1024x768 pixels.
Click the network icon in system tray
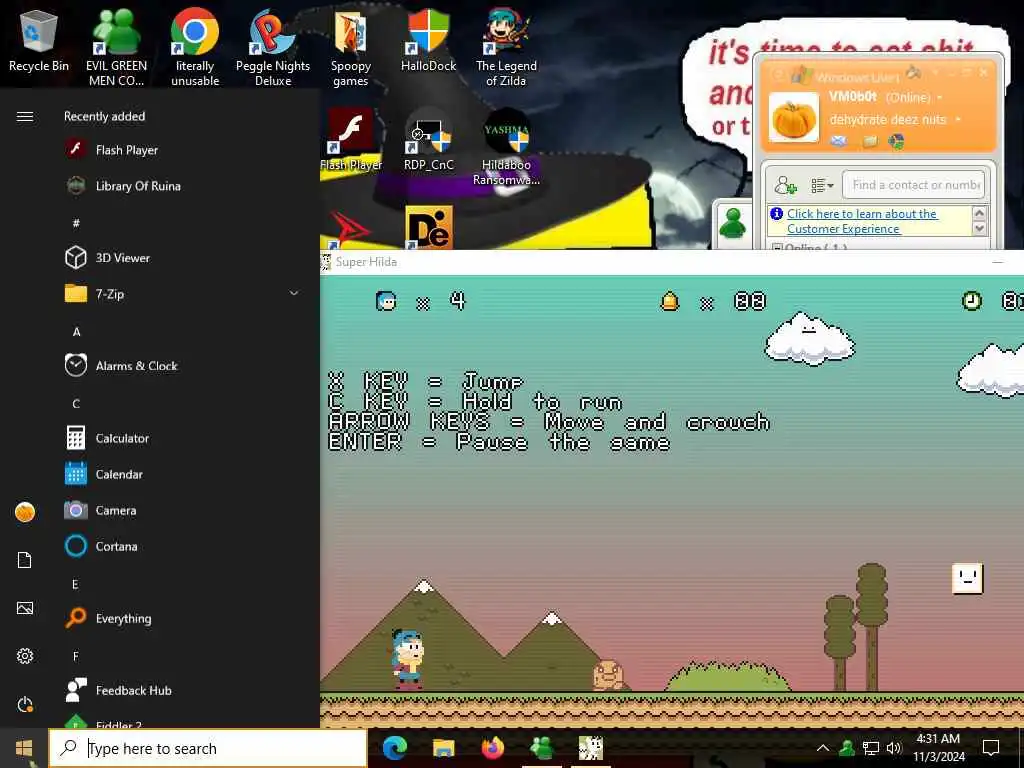[871, 748]
